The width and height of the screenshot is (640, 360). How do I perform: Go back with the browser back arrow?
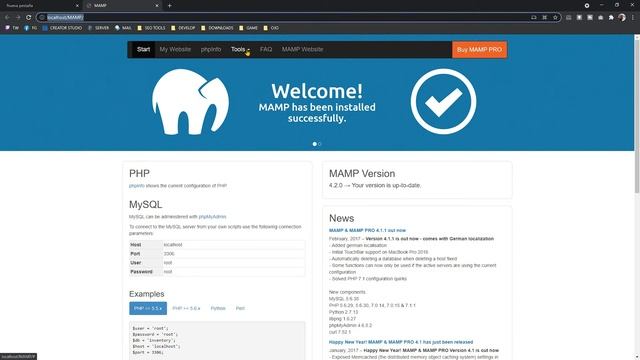(x=7, y=18)
